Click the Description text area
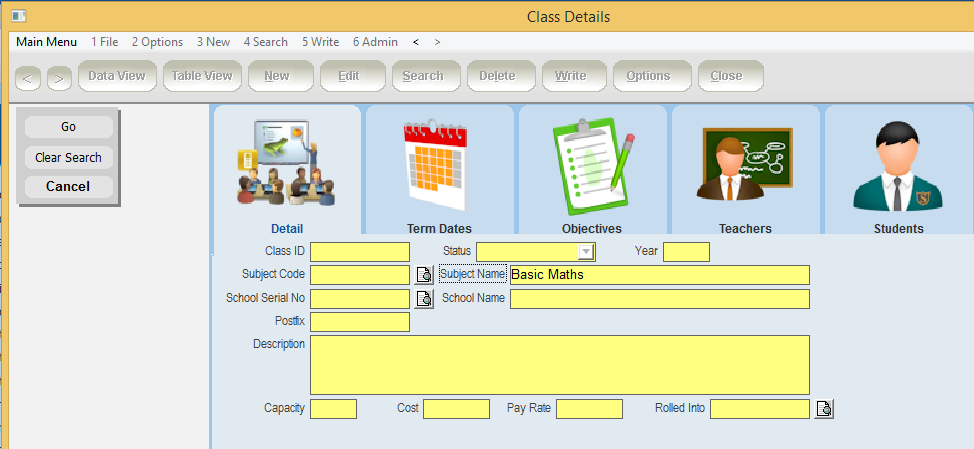Screen dimensions: 974x449 [x=559, y=365]
